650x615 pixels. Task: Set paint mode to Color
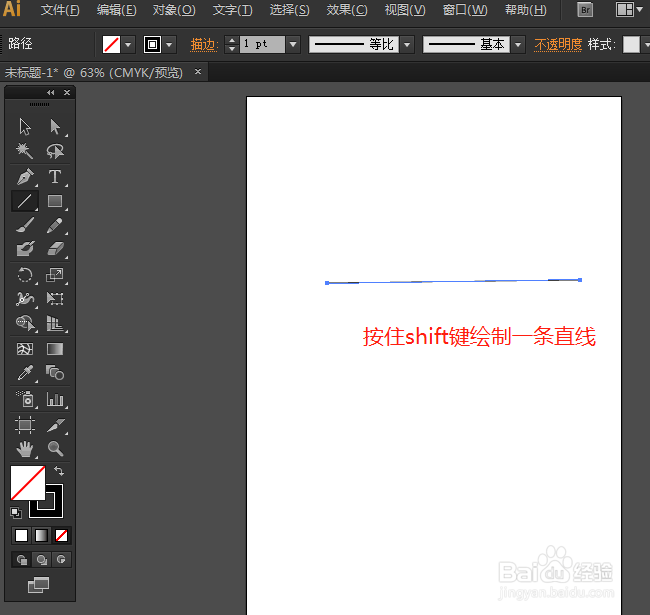22,535
